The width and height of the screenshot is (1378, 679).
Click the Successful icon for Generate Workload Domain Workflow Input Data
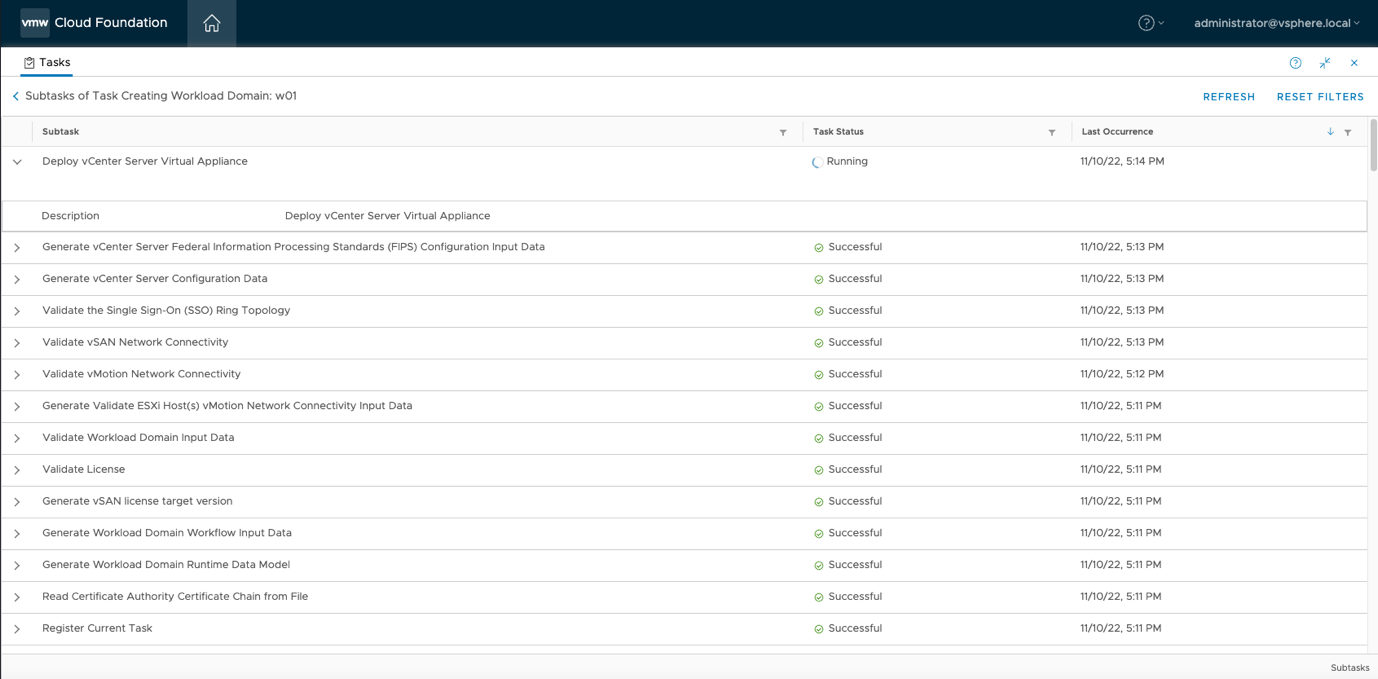(x=819, y=534)
